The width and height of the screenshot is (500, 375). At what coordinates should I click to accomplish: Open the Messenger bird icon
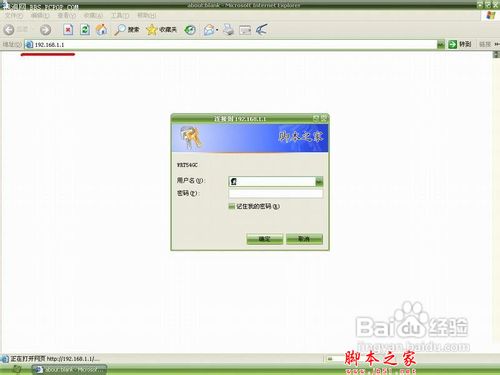tap(262, 30)
